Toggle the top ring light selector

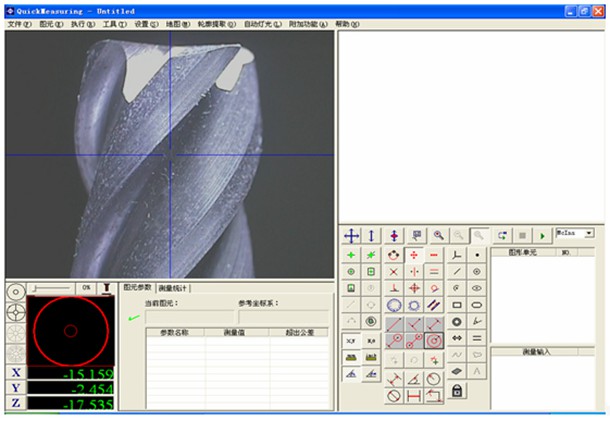[15, 292]
